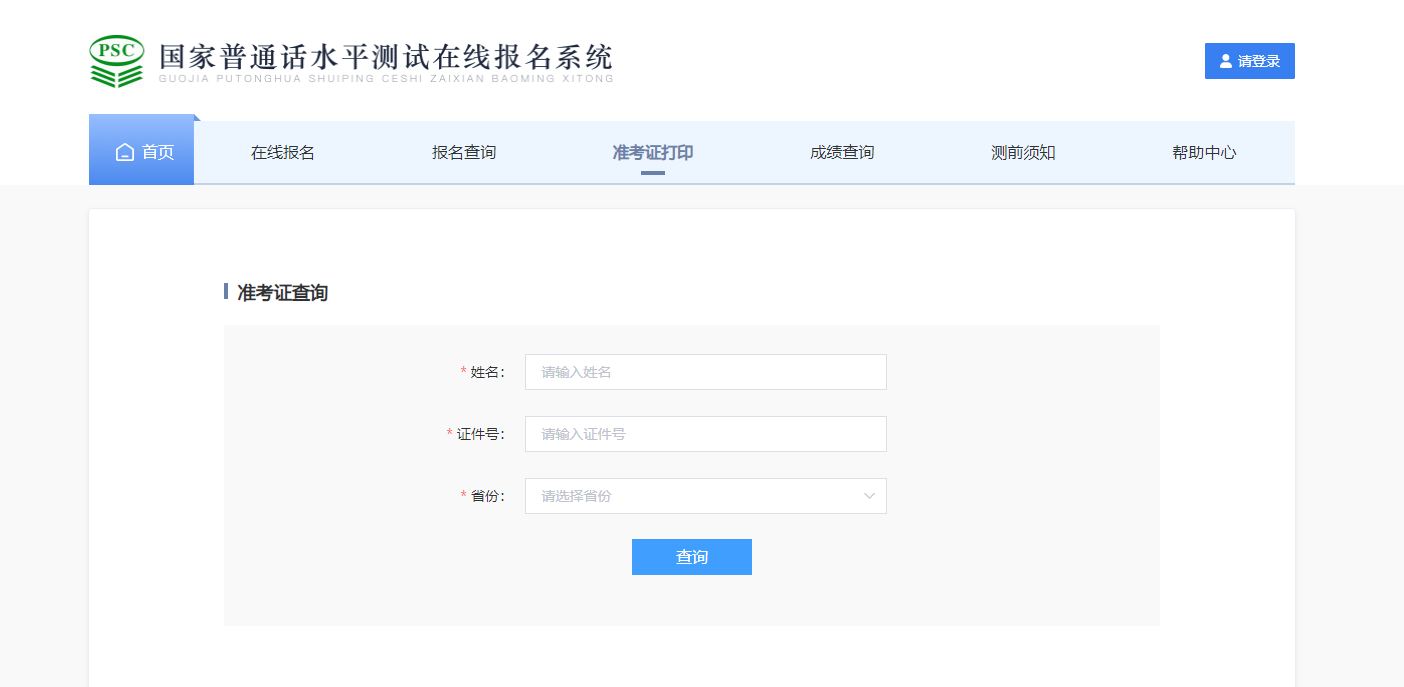
Task: Click the user icon on the login button
Action: [1226, 61]
